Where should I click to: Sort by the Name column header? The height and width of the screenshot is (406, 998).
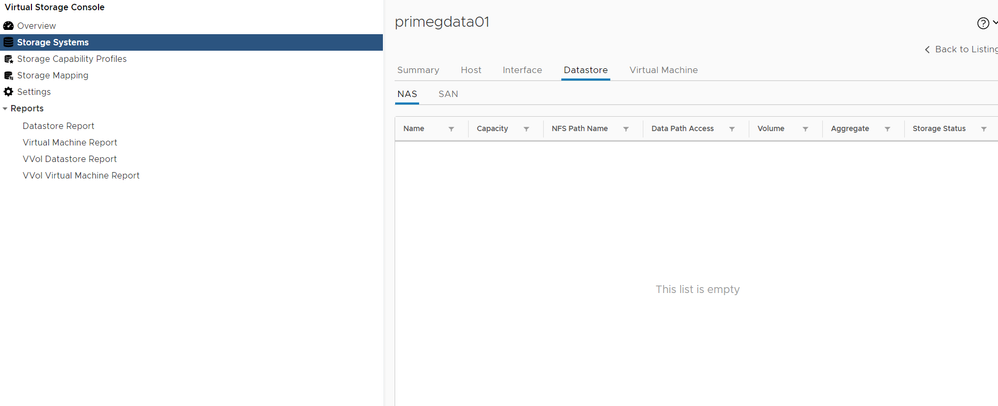tap(414, 129)
